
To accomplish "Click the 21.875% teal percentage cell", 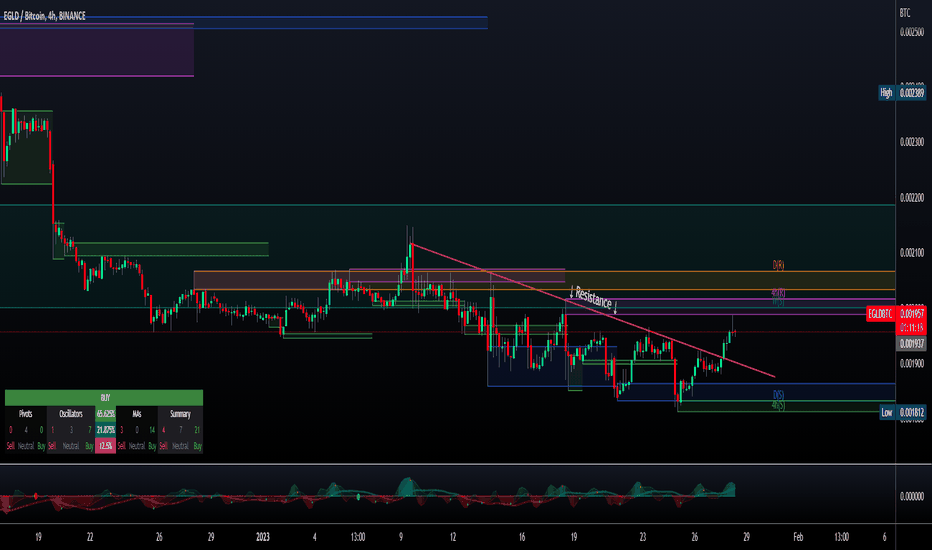I will (x=105, y=430).
